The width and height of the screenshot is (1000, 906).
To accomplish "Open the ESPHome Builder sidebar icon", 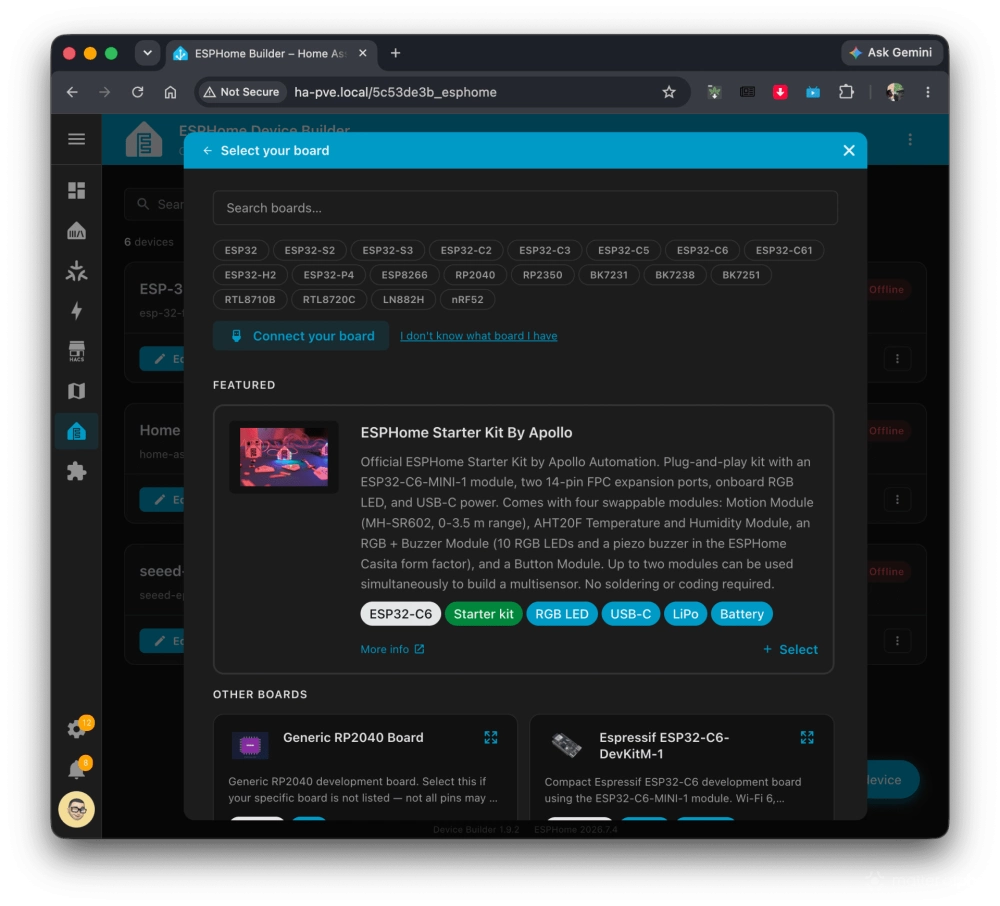I will pos(77,432).
